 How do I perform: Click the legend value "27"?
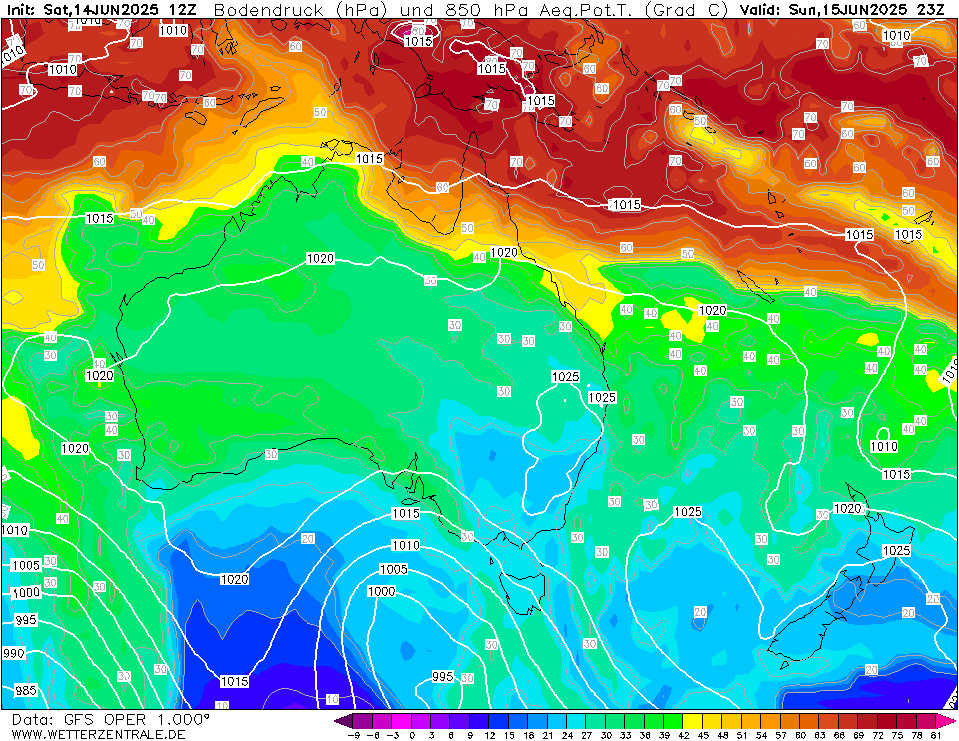[587, 735]
